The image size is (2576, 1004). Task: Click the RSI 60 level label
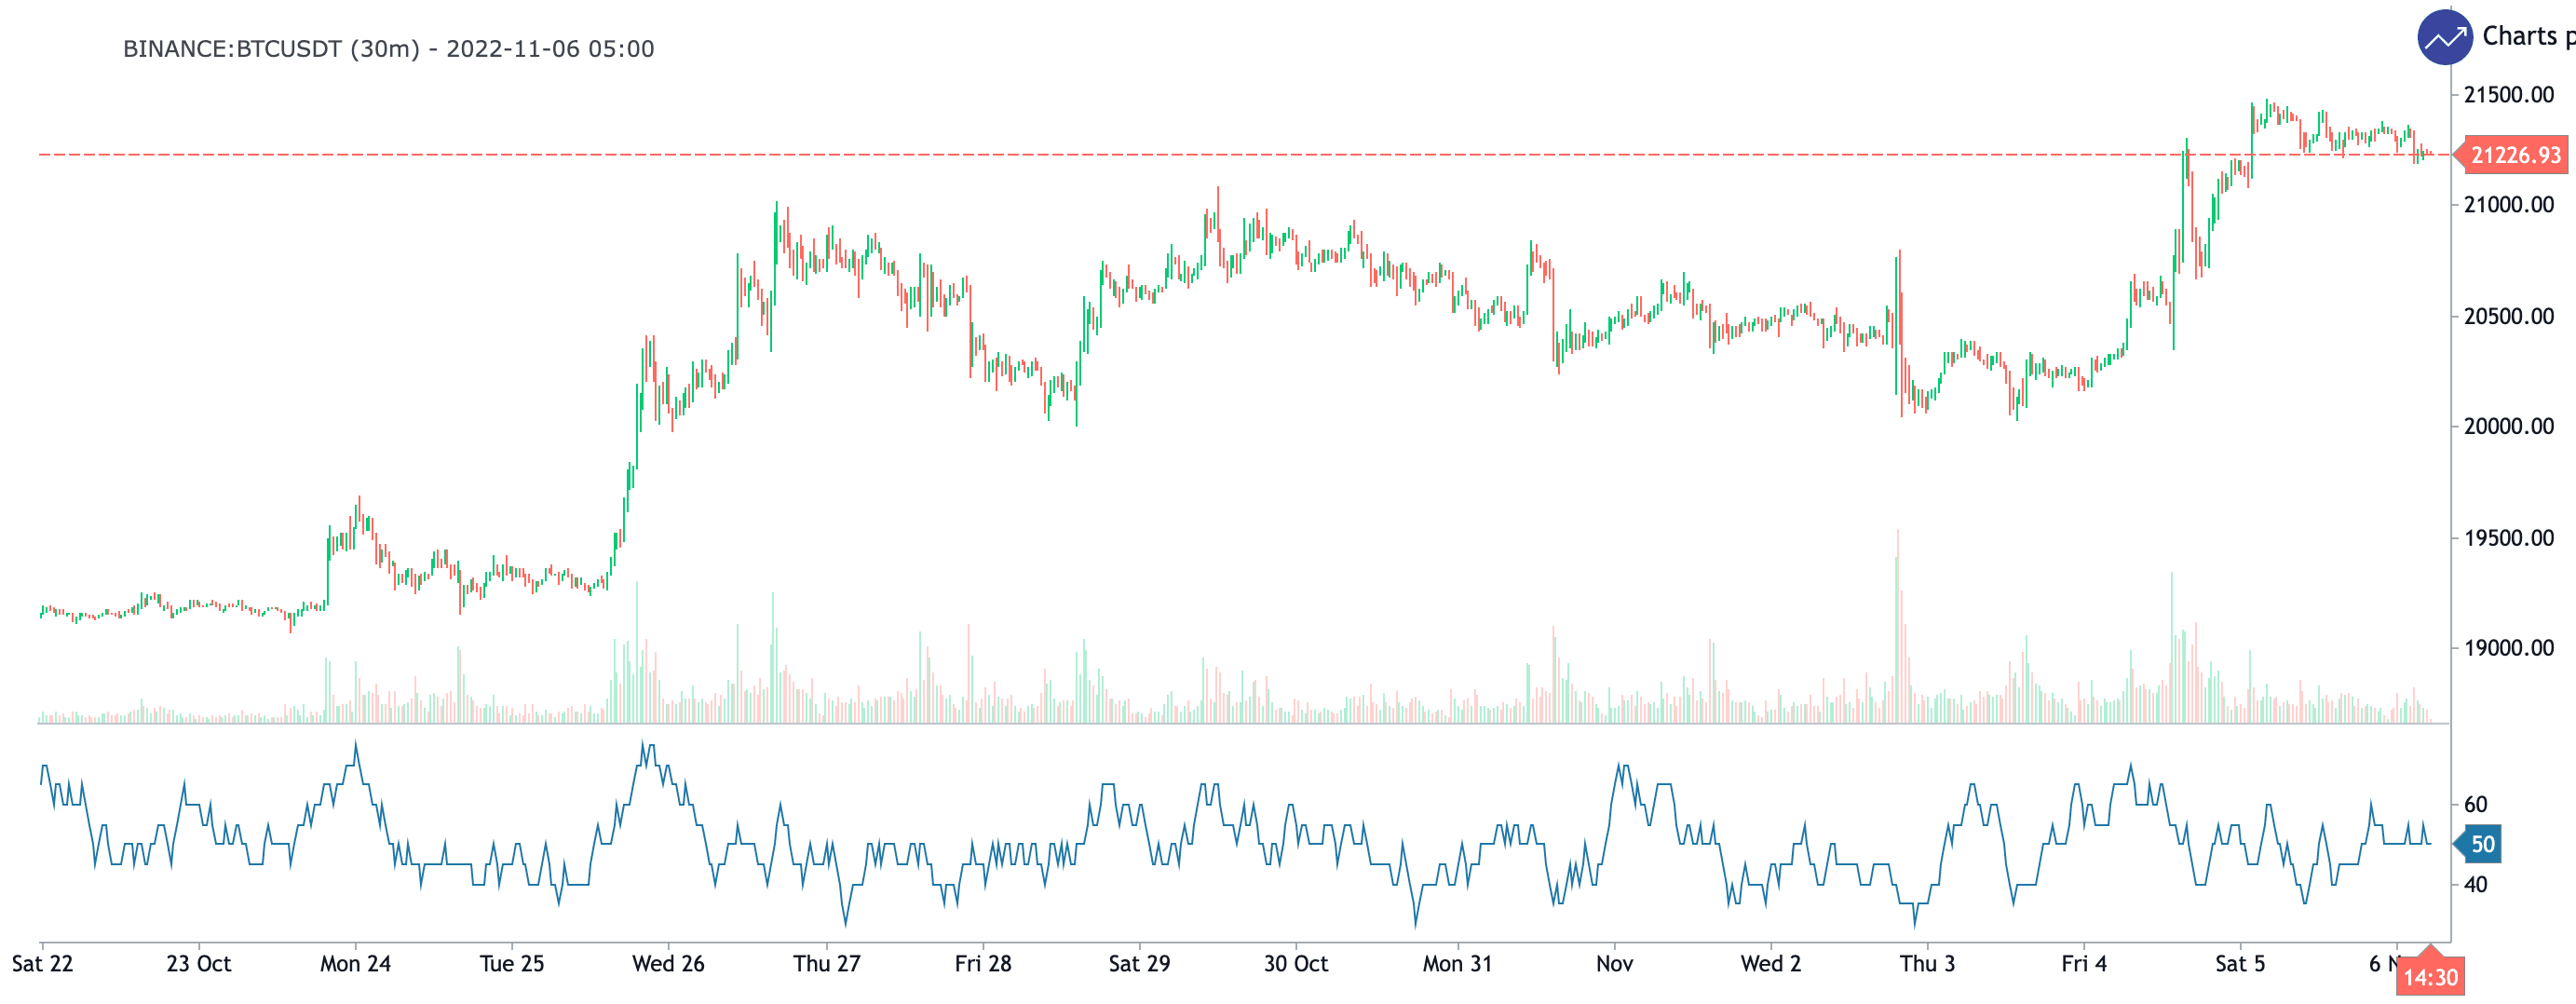(x=2475, y=804)
